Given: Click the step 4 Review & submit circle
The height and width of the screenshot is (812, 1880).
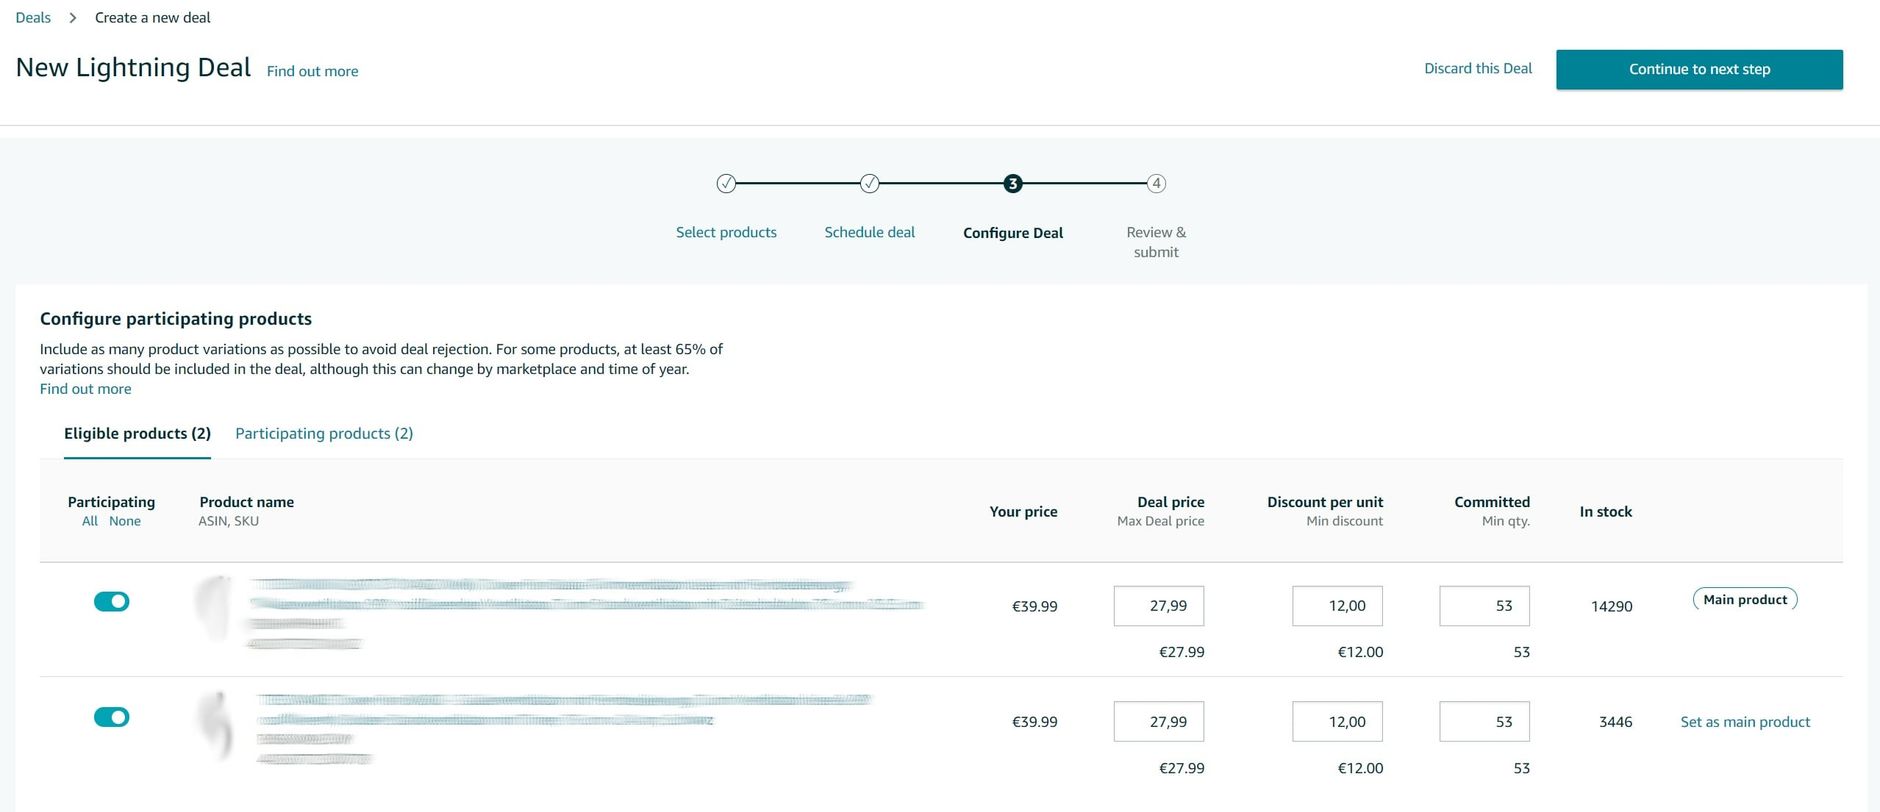Looking at the screenshot, I should pyautogui.click(x=1156, y=183).
